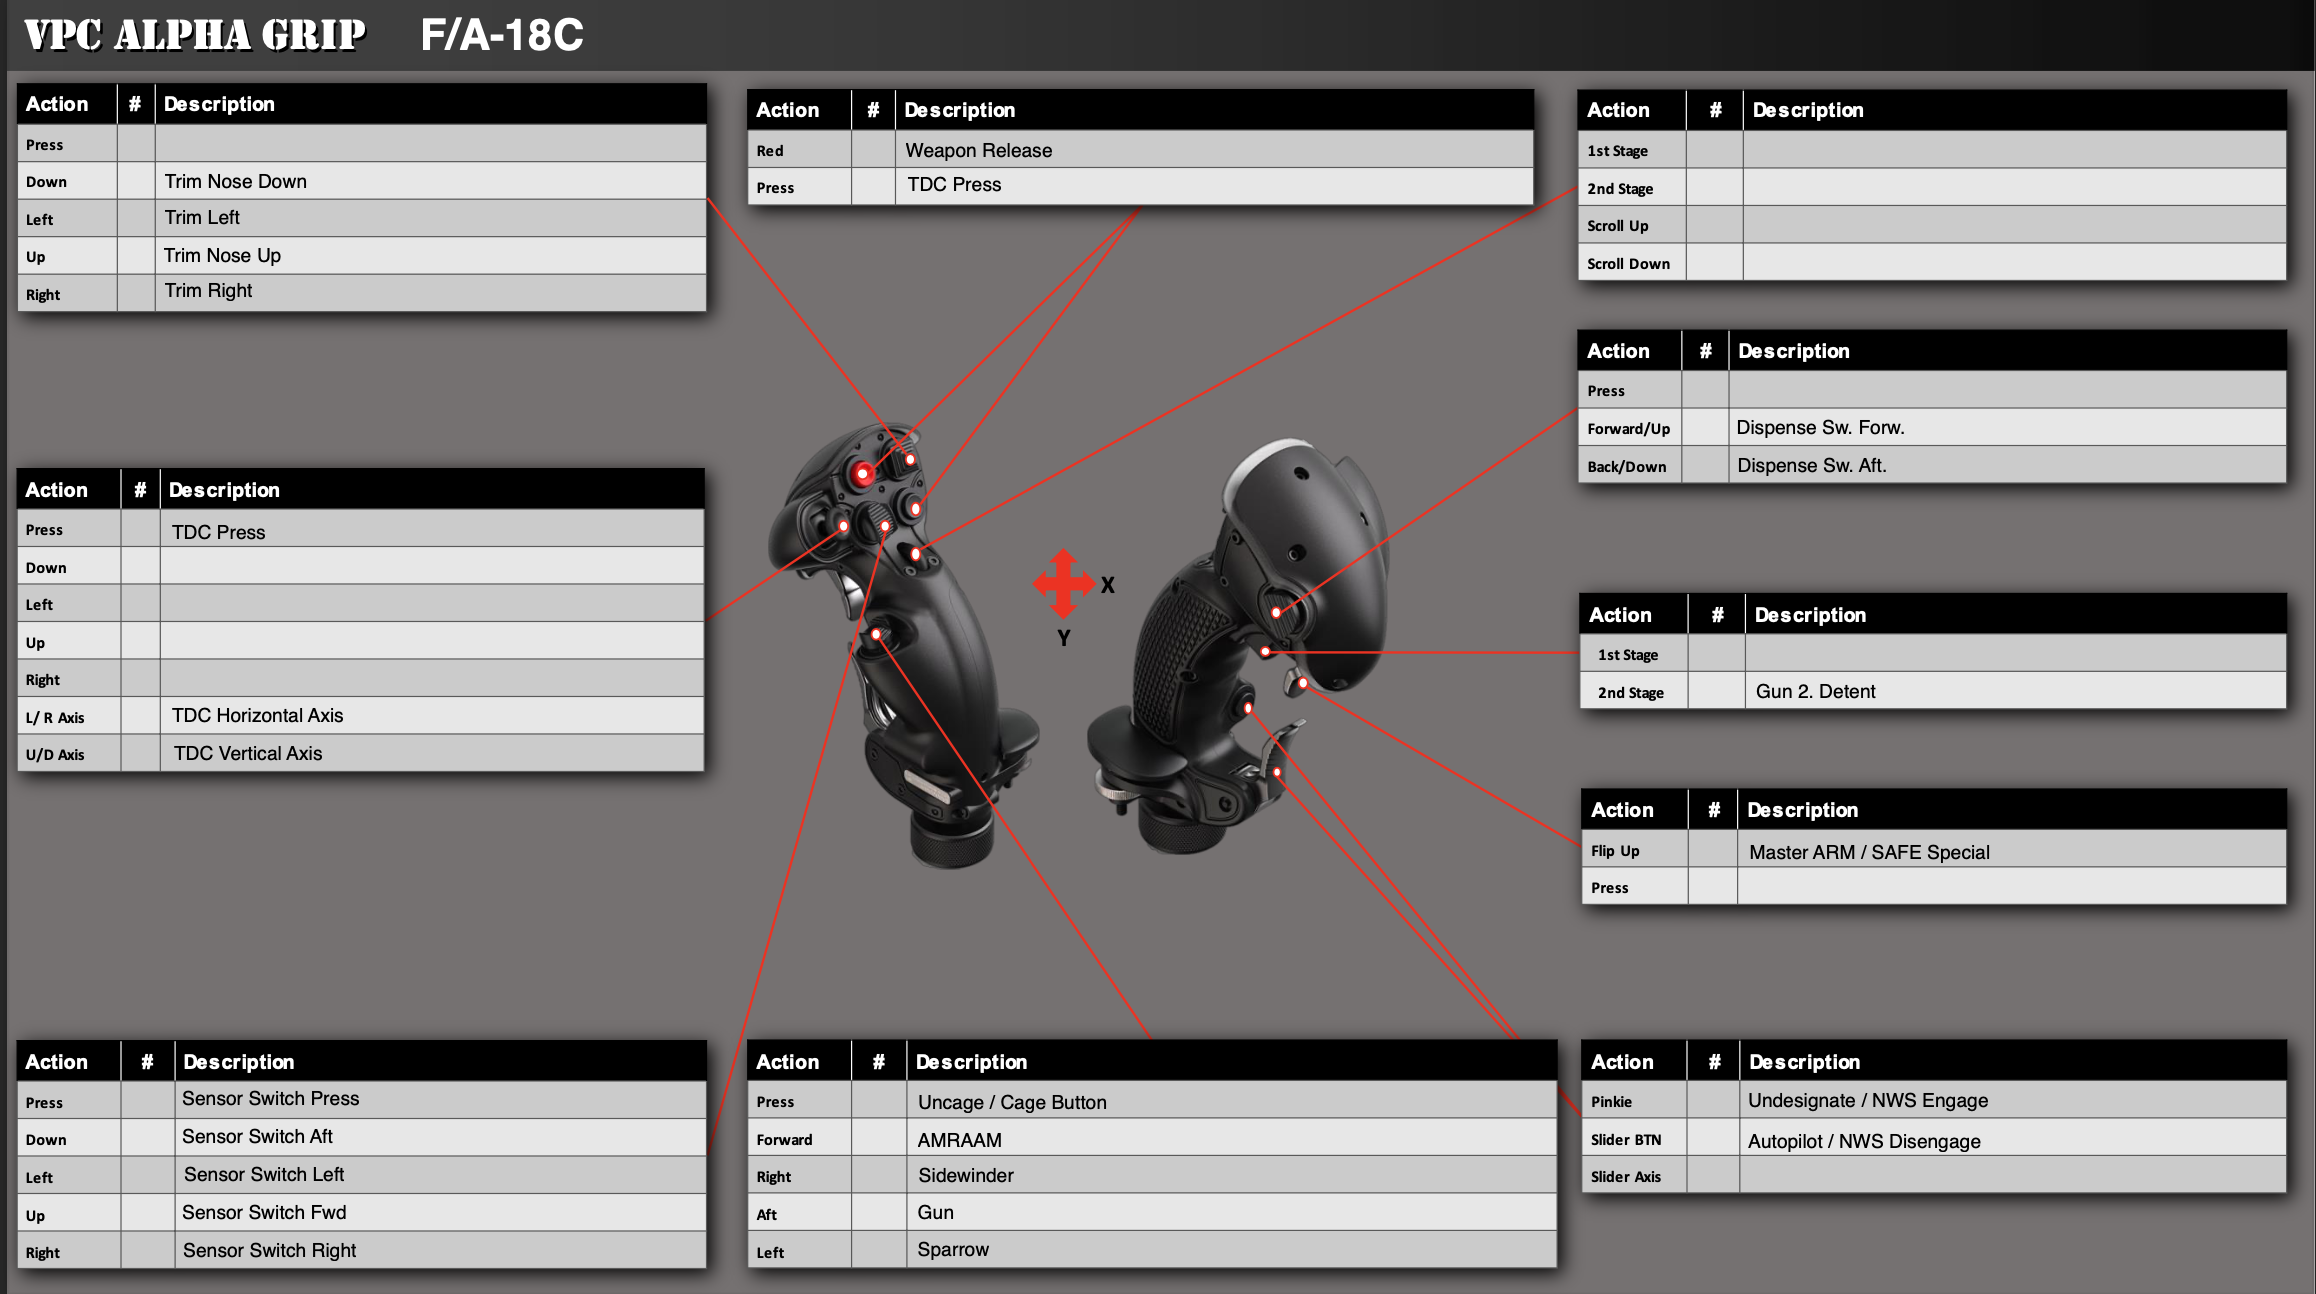This screenshot has height=1294, width=2316.
Task: Click the Y axis label below the arrows
Action: [x=1064, y=638]
